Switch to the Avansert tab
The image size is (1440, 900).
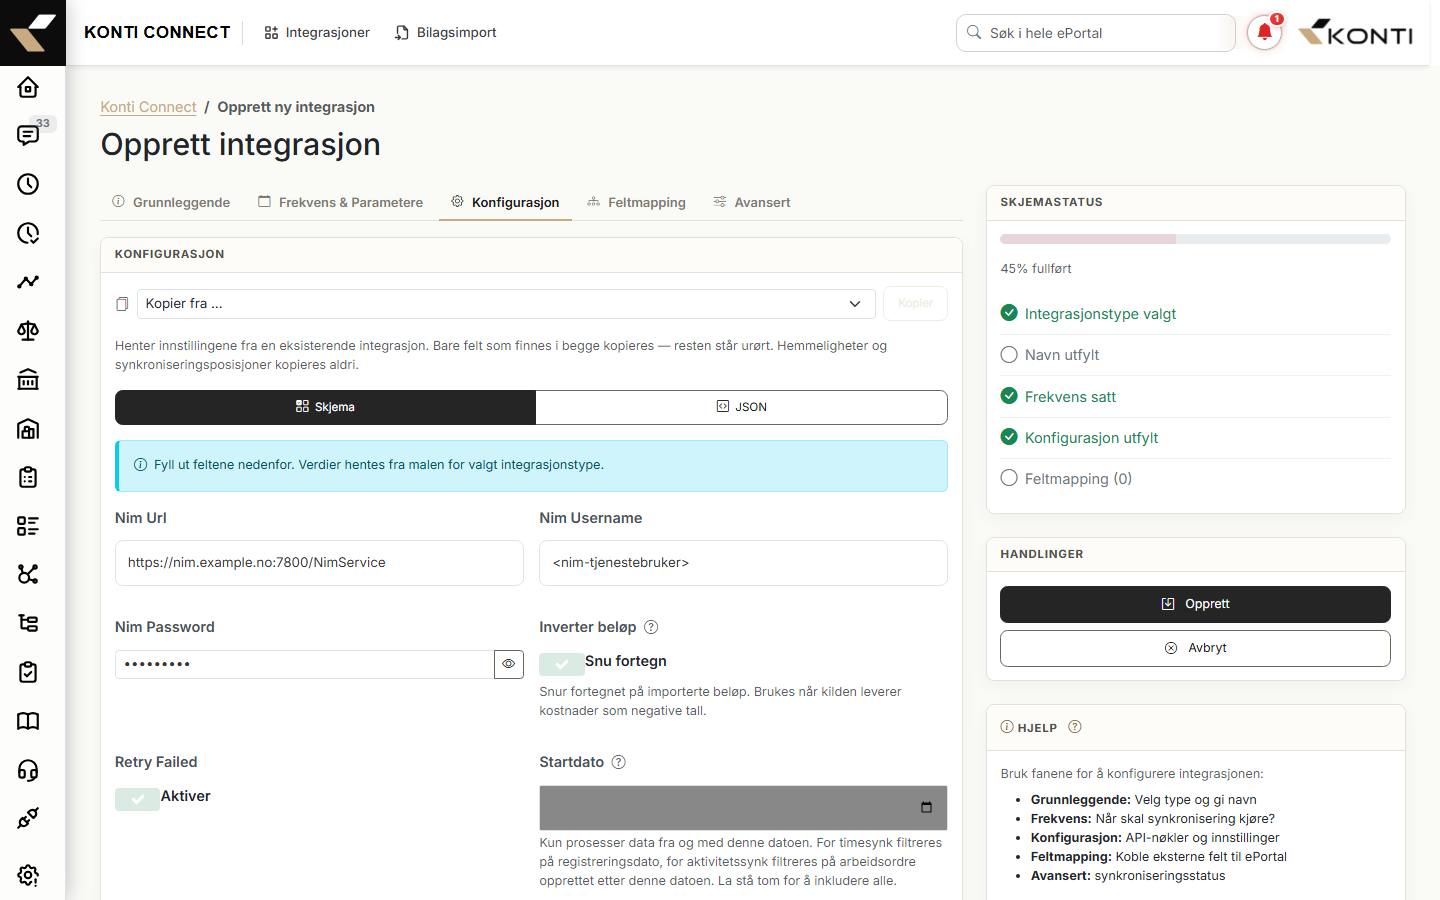coord(752,202)
